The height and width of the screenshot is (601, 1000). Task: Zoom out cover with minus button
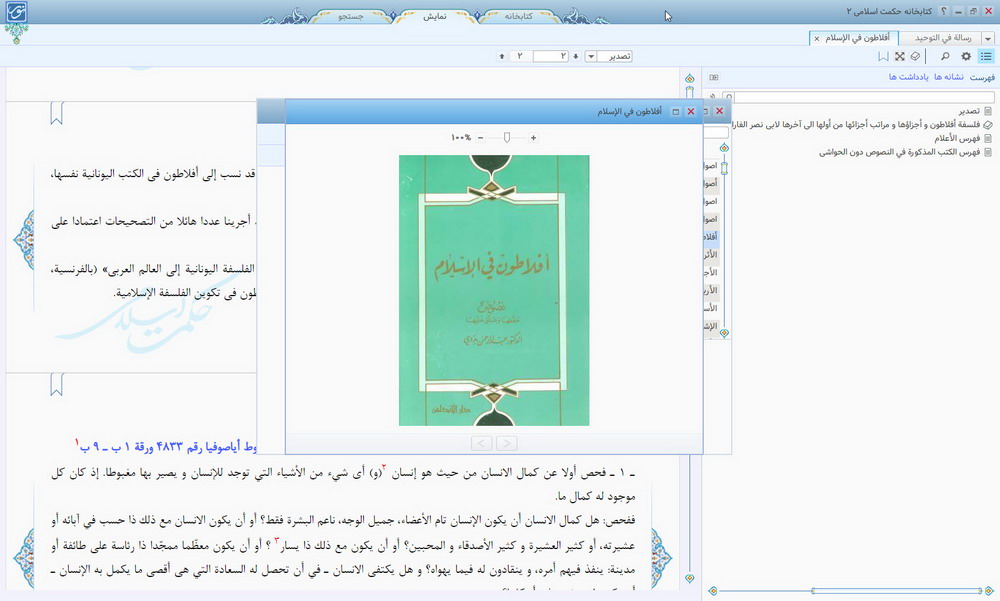pos(480,138)
